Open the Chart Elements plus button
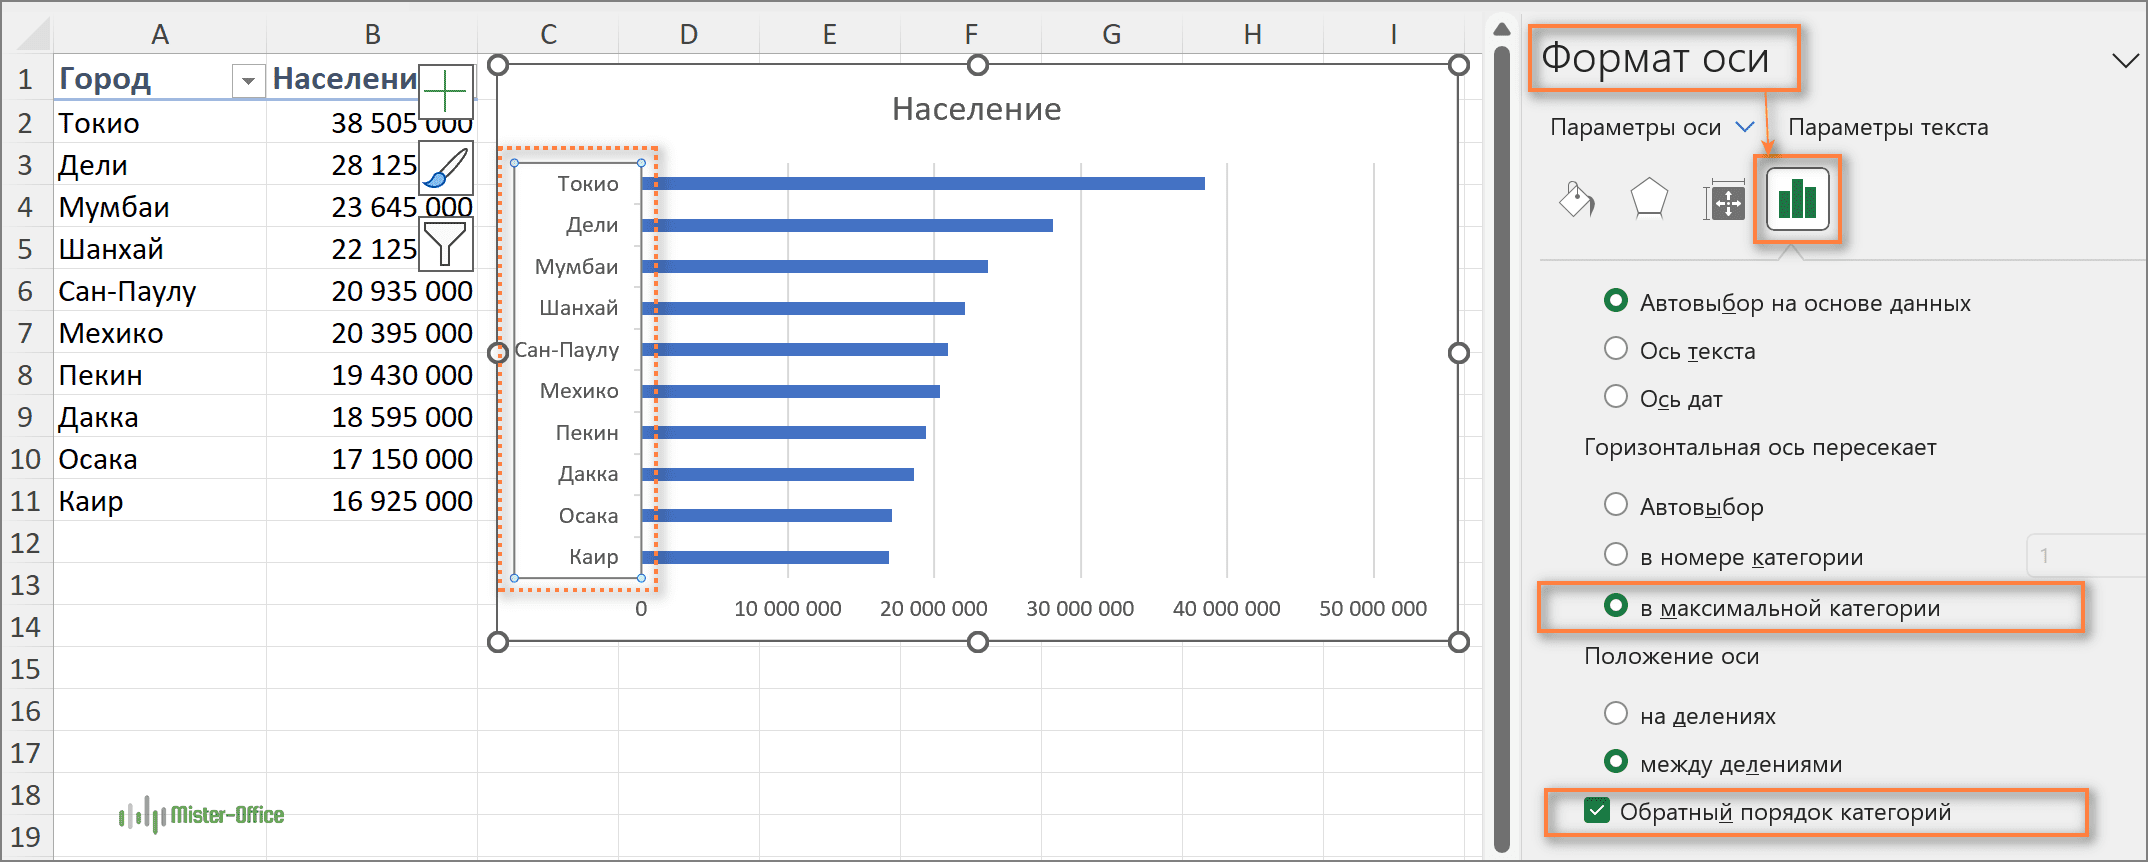 (445, 93)
